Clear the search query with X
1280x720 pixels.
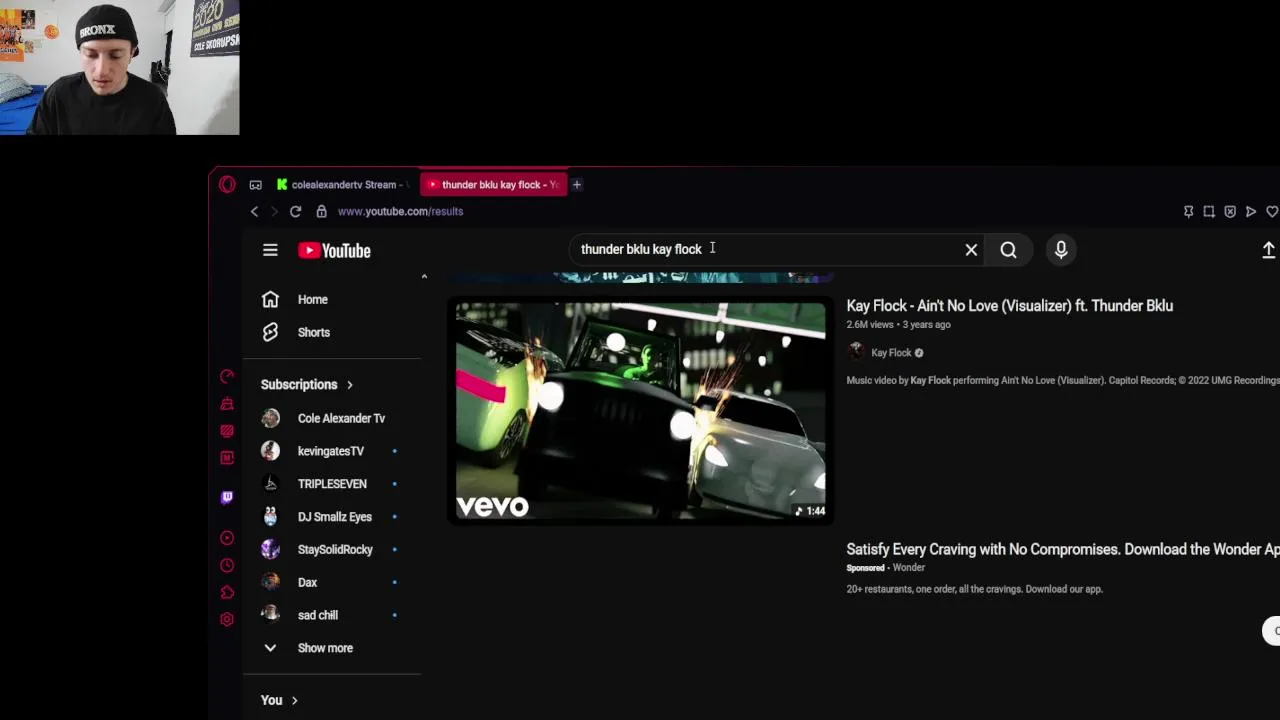coord(971,250)
